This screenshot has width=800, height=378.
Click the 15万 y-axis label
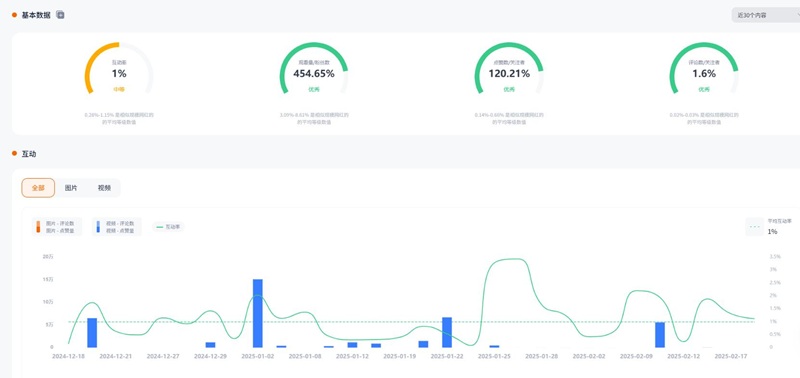48,280
